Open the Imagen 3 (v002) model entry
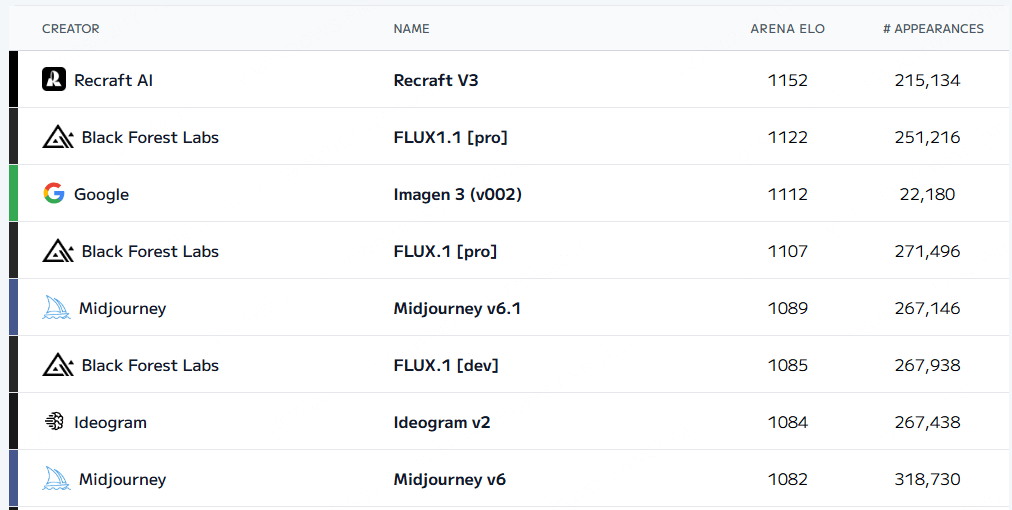The height and width of the screenshot is (510, 1012). click(458, 194)
